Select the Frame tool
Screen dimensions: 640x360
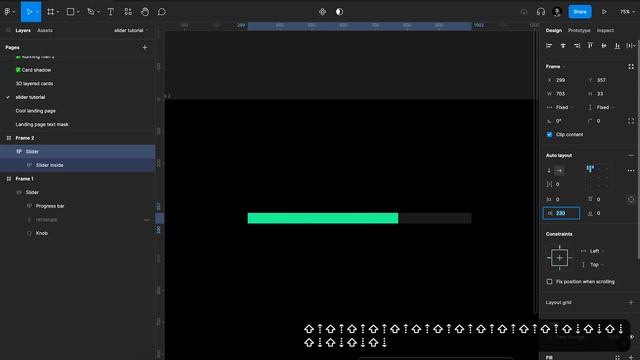tap(50, 12)
